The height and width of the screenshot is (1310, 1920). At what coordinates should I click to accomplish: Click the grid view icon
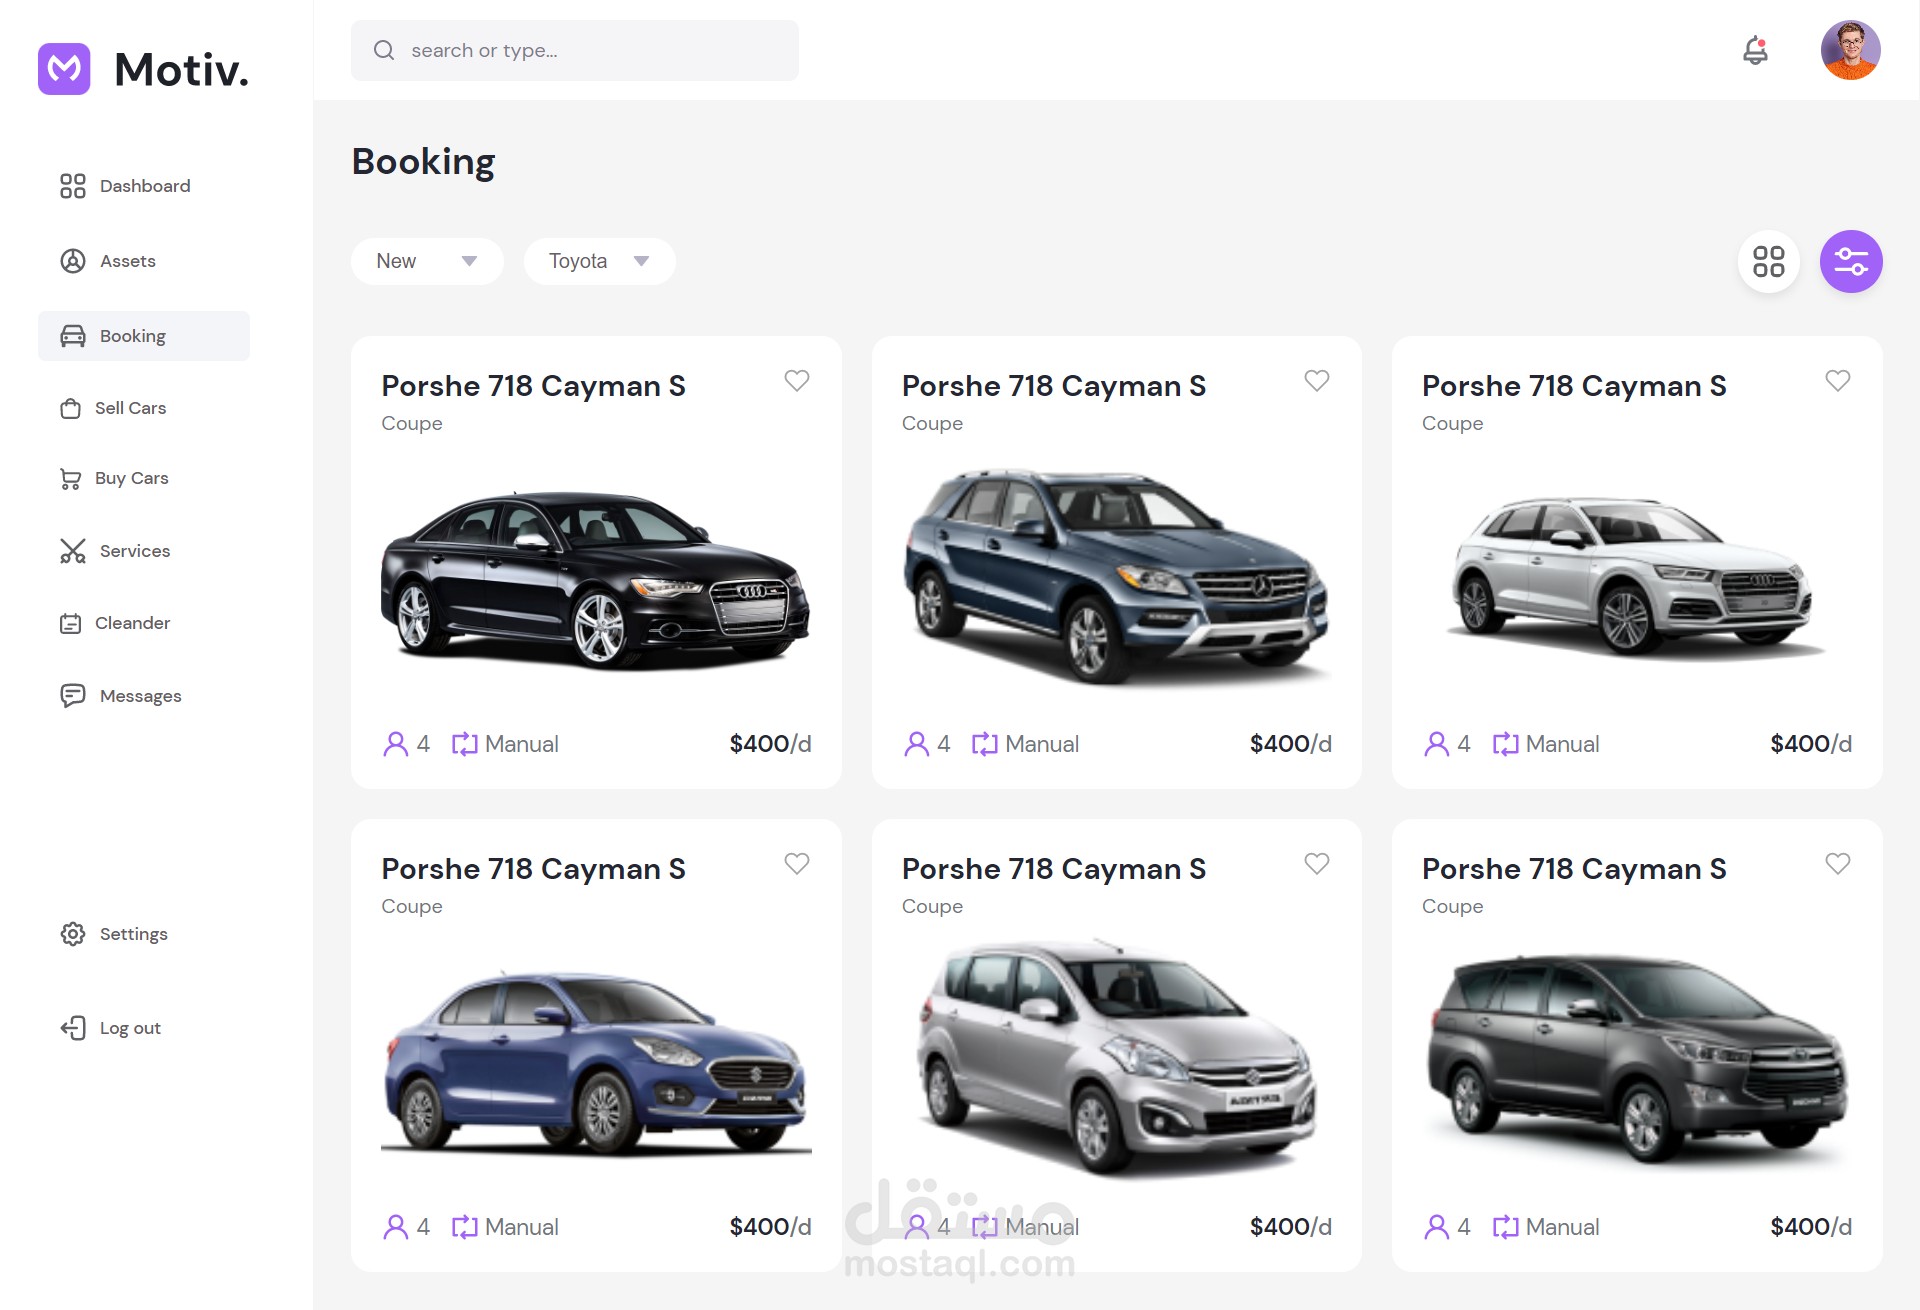[1769, 261]
